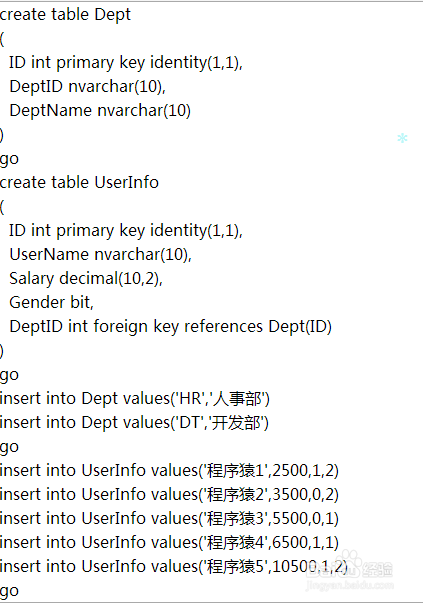Click the line 'create table UserInfo'

[79, 182]
